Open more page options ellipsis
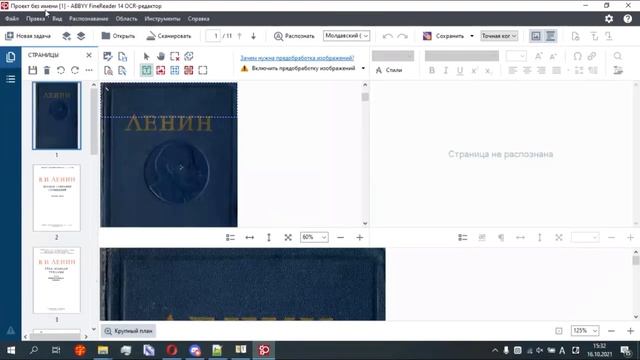This screenshot has width=640, height=360. point(89,70)
